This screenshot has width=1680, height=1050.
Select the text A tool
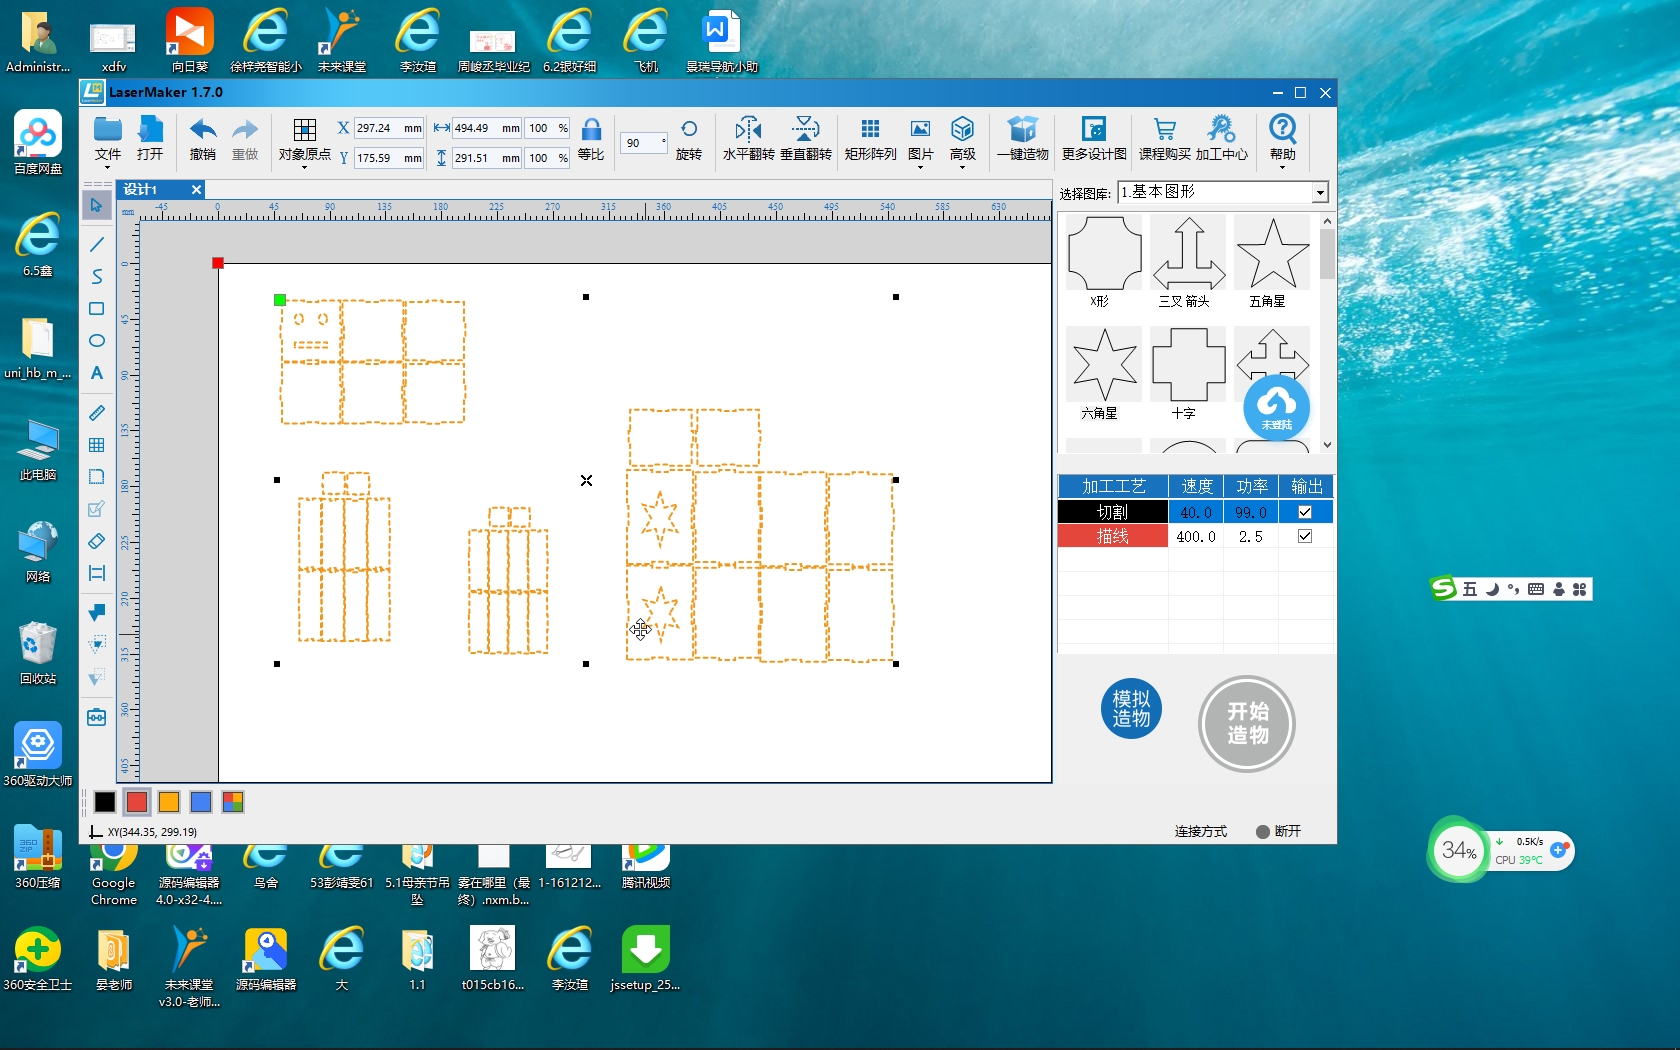click(x=96, y=372)
